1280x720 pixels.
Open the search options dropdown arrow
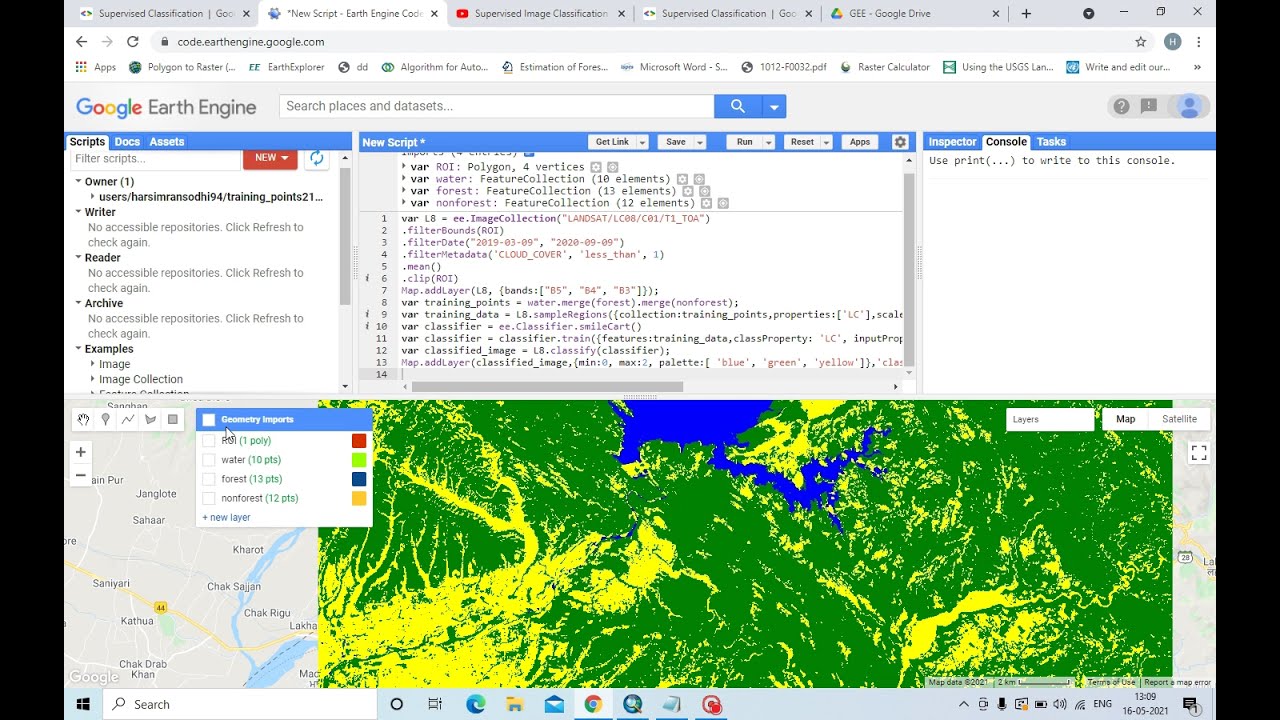click(774, 106)
